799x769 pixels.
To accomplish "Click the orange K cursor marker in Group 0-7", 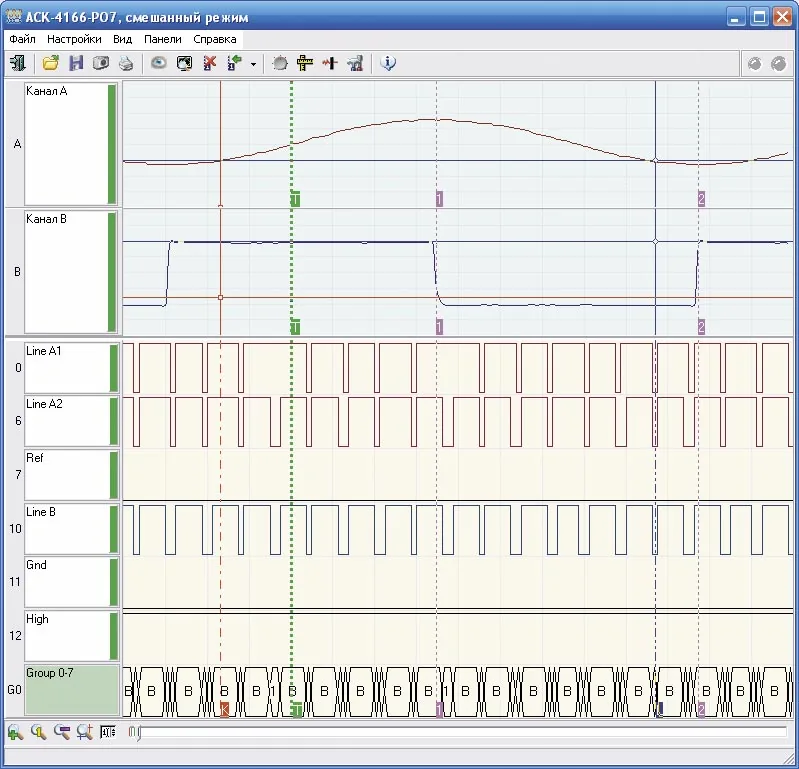I will point(224,709).
